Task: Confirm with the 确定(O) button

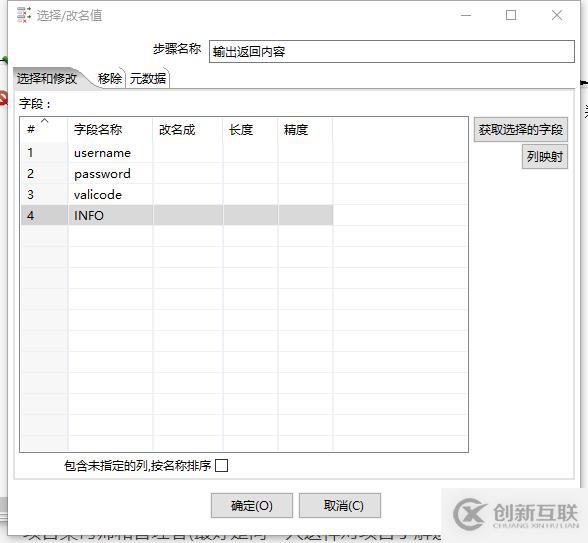Action: pos(252,506)
